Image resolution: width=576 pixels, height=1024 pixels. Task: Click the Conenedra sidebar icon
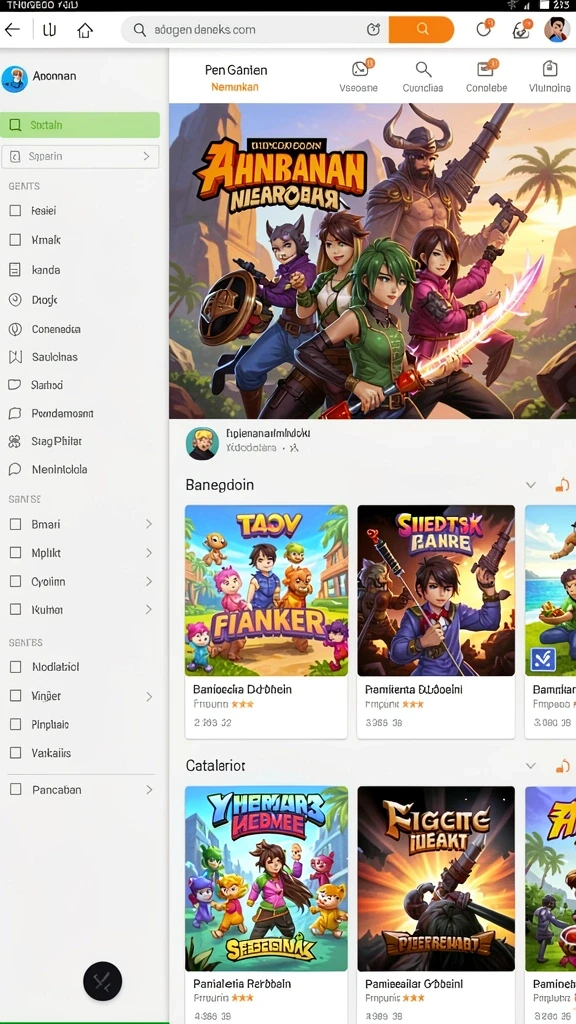coord(15,329)
